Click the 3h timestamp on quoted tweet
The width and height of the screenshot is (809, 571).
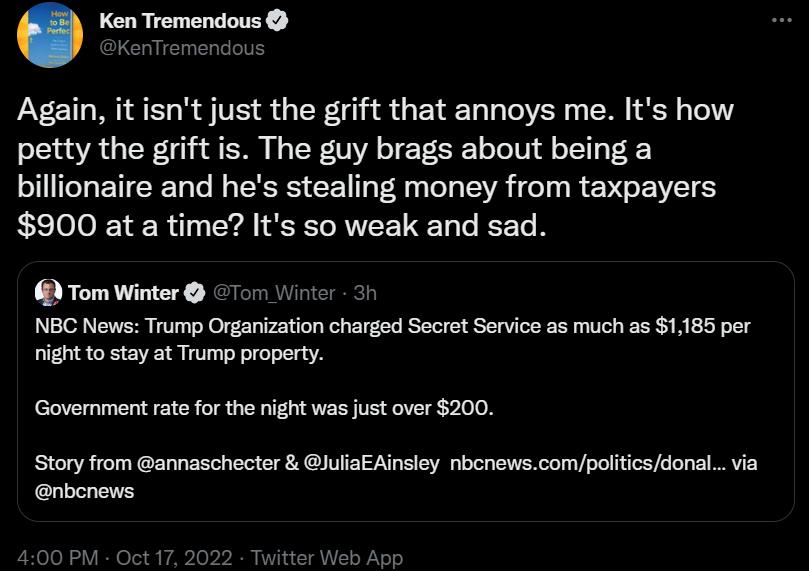tap(365, 293)
